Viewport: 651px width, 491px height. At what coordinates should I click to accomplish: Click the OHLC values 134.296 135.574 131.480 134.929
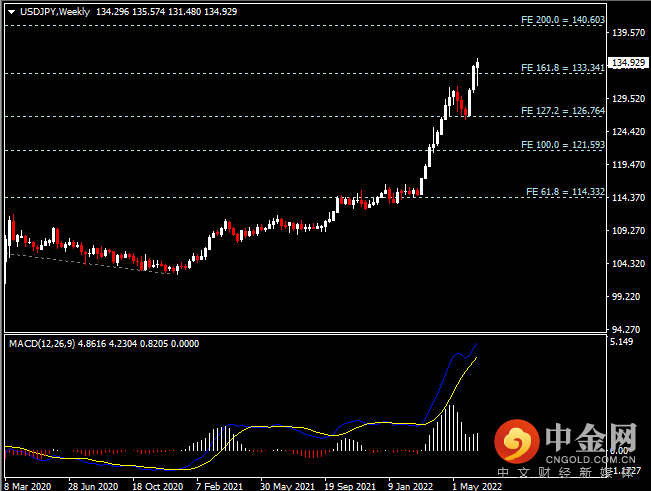166,12
